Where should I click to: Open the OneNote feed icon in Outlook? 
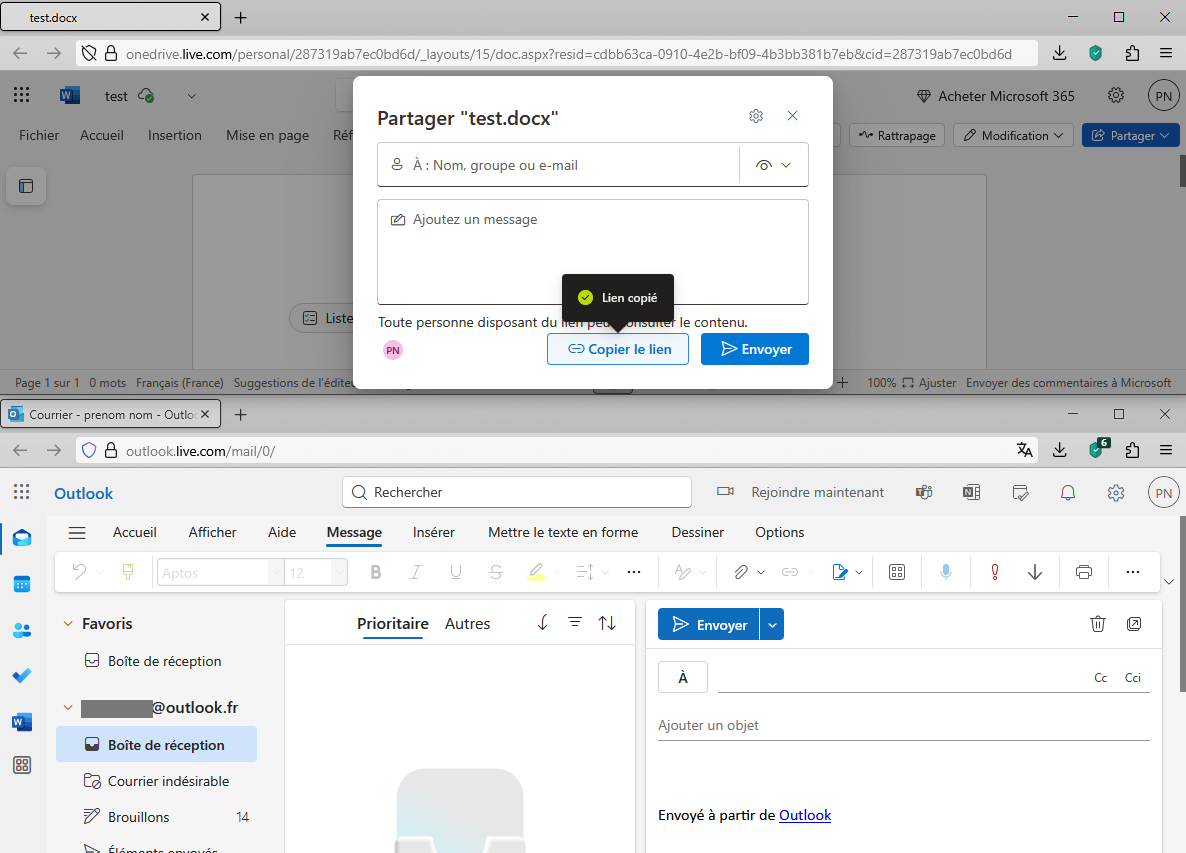(x=971, y=493)
